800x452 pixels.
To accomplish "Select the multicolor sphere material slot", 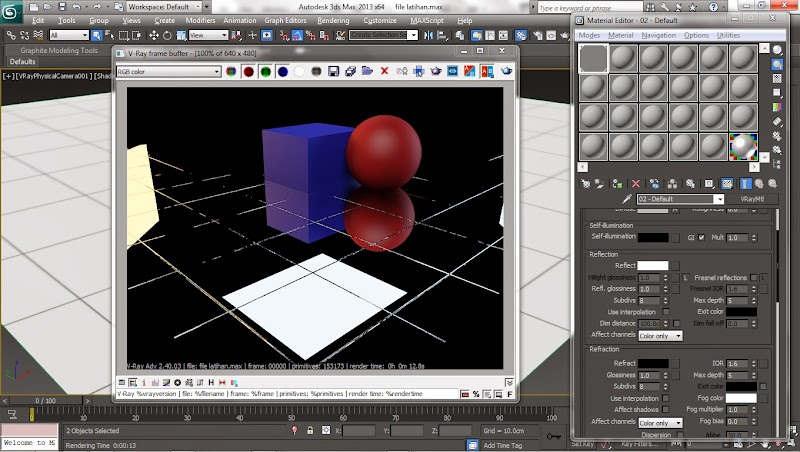I will [x=743, y=147].
